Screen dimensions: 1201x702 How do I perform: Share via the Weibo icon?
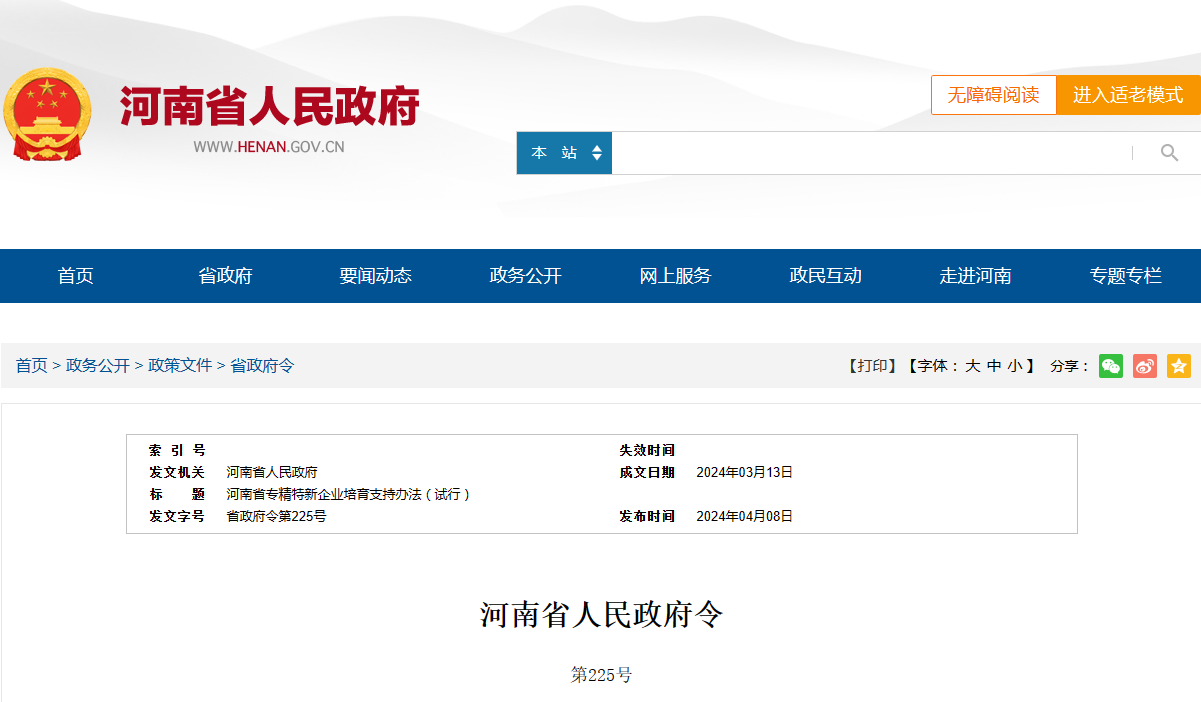coord(1145,366)
